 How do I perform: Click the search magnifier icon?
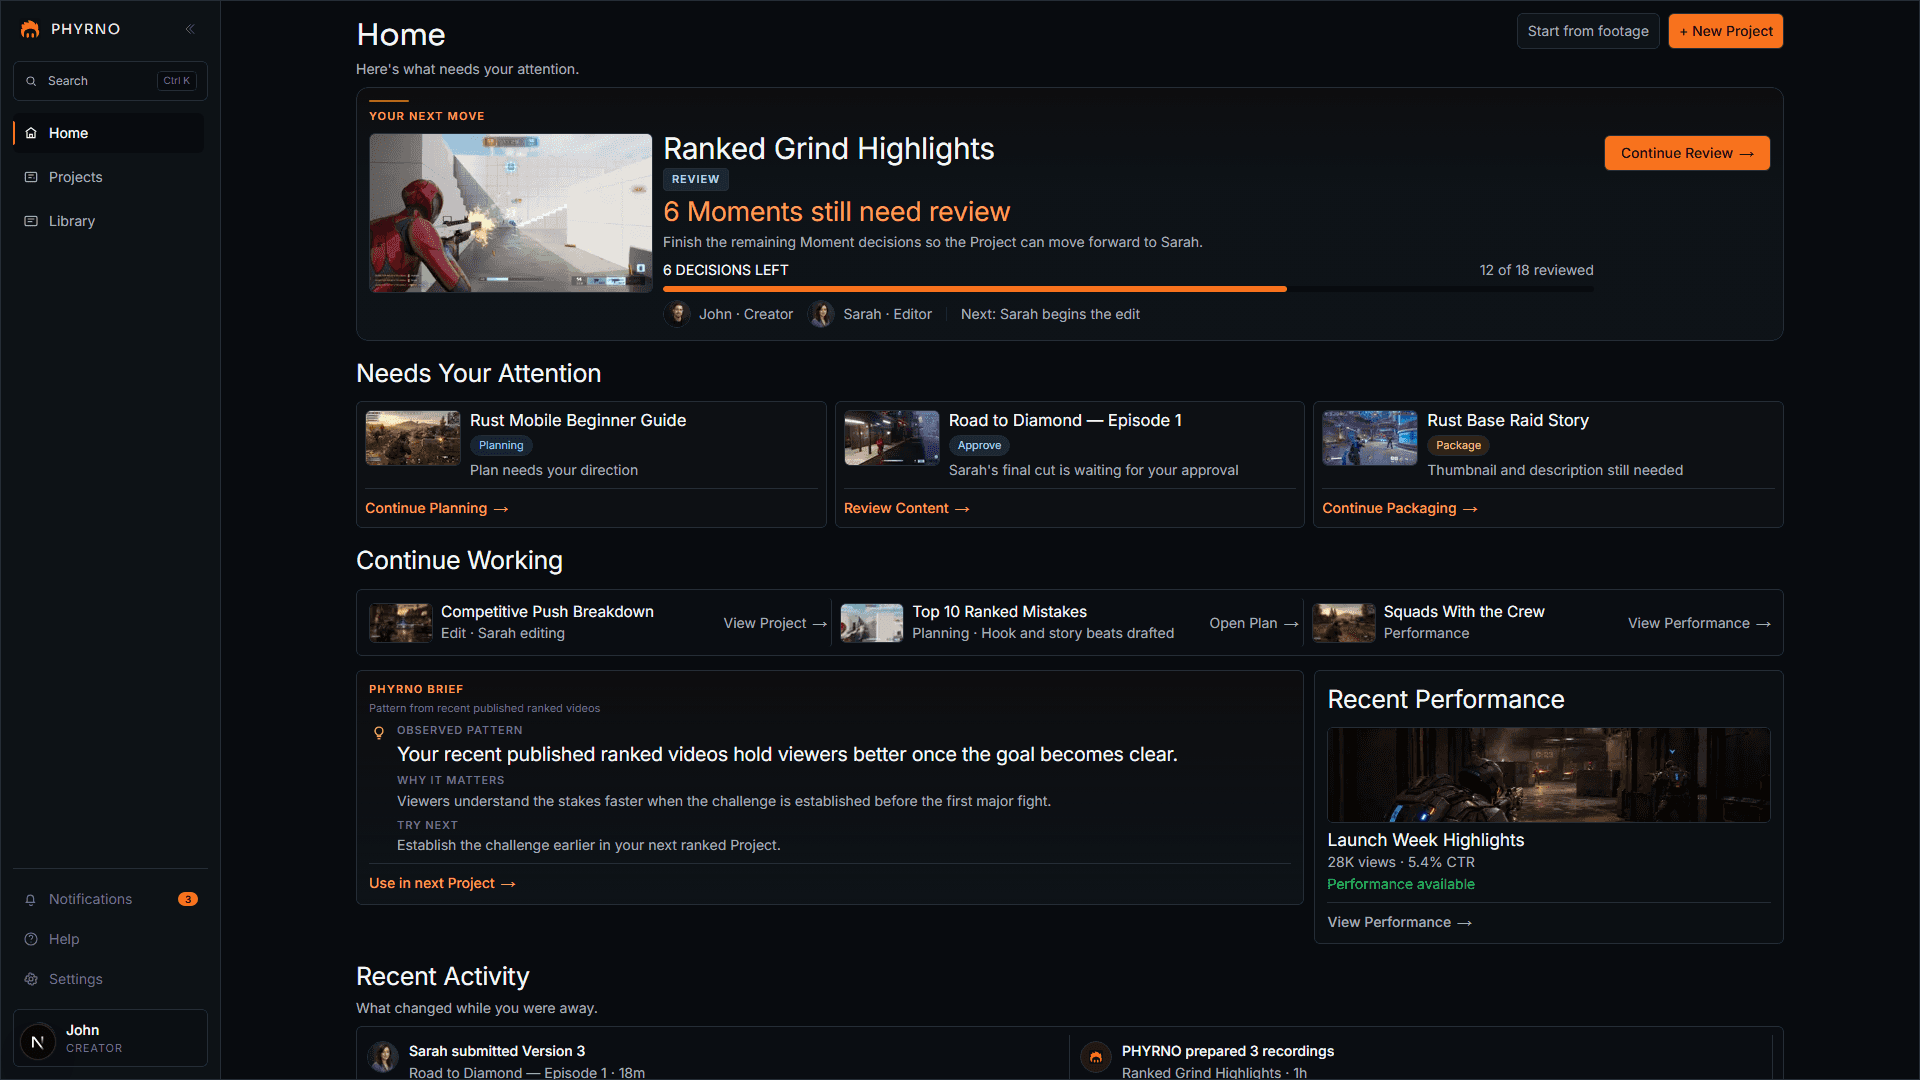31,81
